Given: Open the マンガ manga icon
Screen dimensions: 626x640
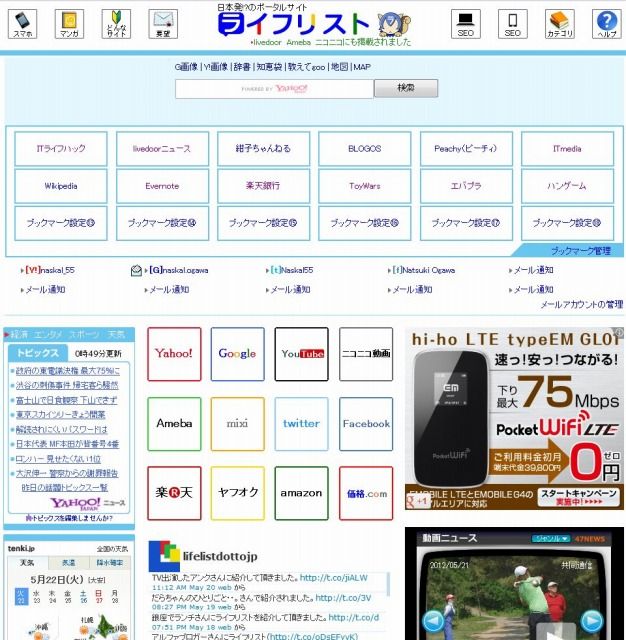Looking at the screenshot, I should [69, 24].
